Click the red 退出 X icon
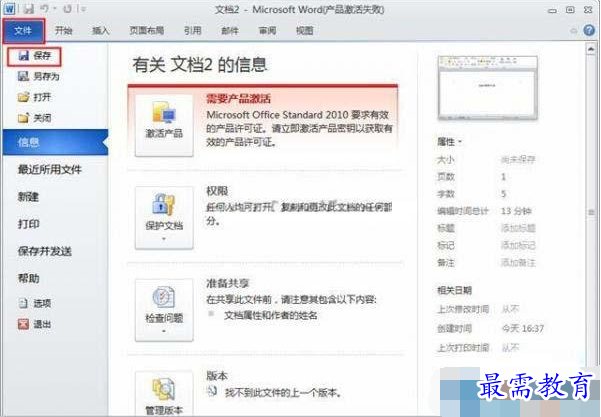The height and width of the screenshot is (417, 601). tap(23, 324)
